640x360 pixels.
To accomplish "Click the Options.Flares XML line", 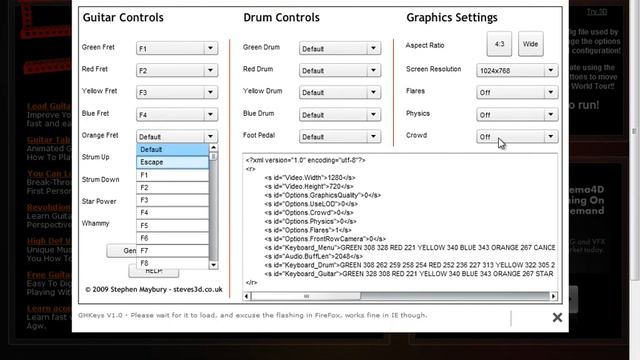I will (308, 230).
